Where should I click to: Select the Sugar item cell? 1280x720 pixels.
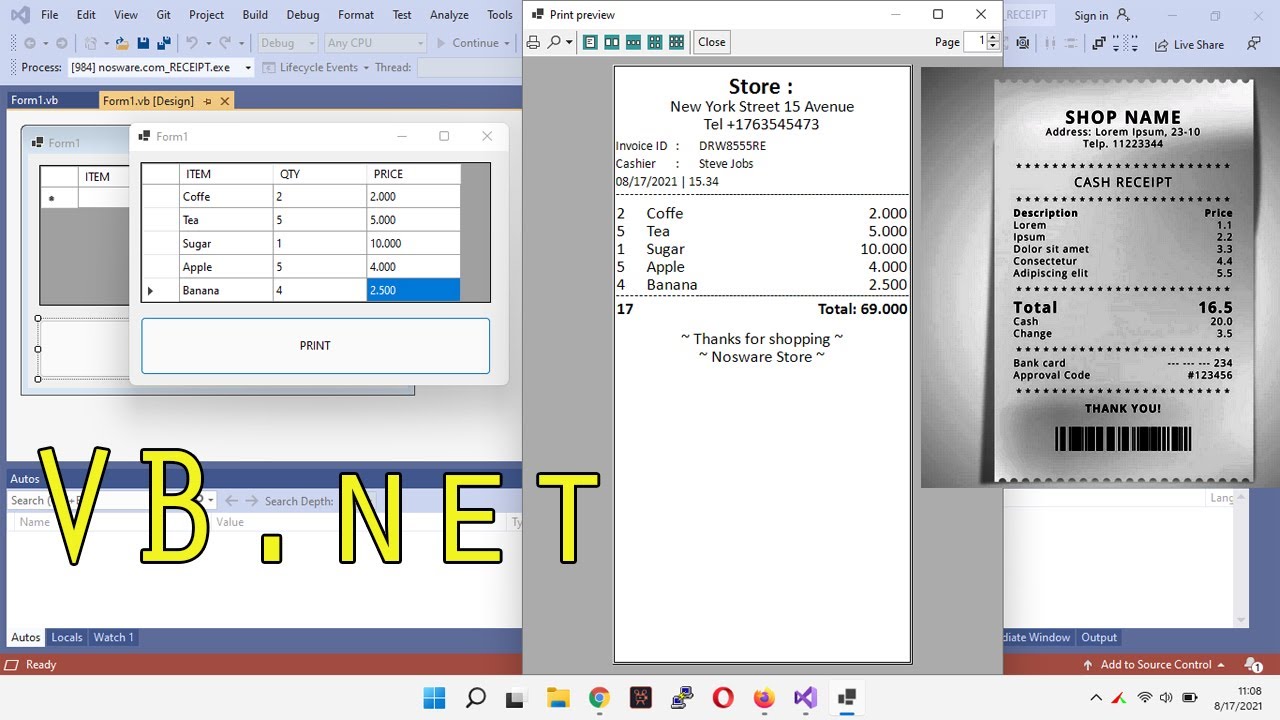click(226, 244)
